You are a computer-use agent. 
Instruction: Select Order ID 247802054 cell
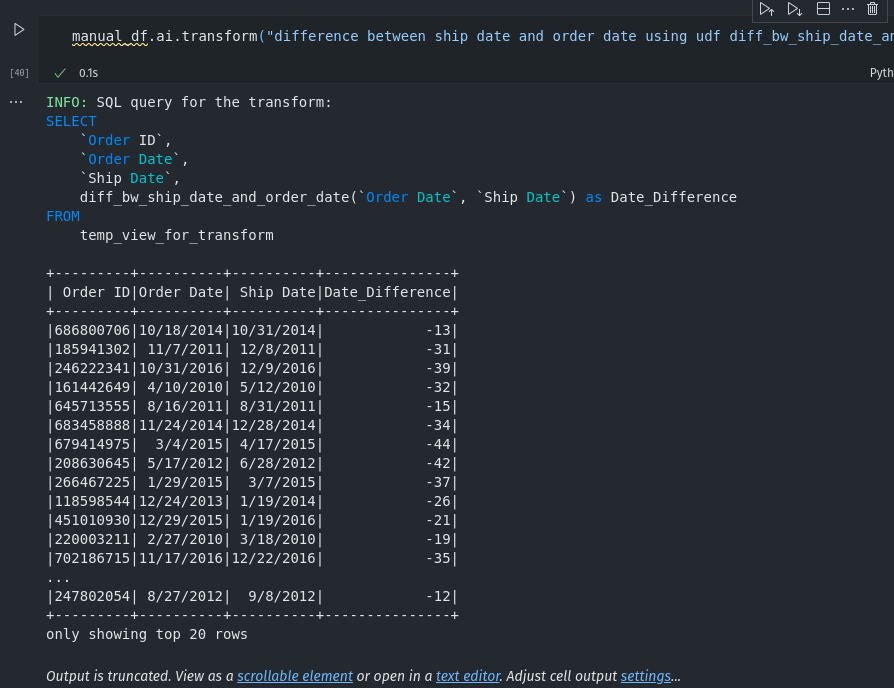coord(92,596)
